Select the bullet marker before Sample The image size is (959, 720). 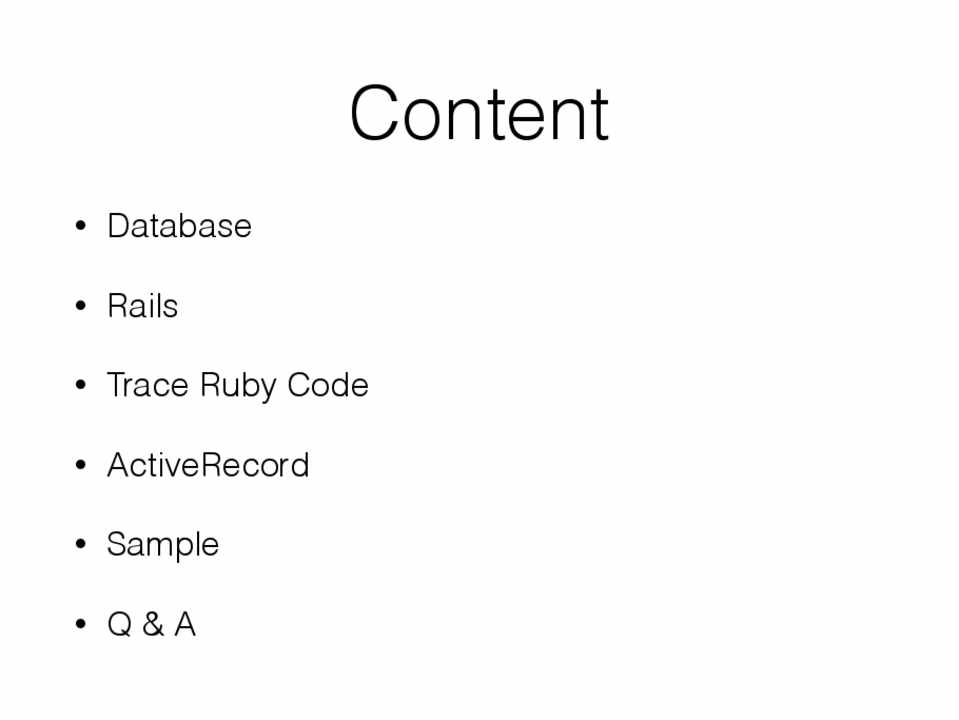click(80, 545)
